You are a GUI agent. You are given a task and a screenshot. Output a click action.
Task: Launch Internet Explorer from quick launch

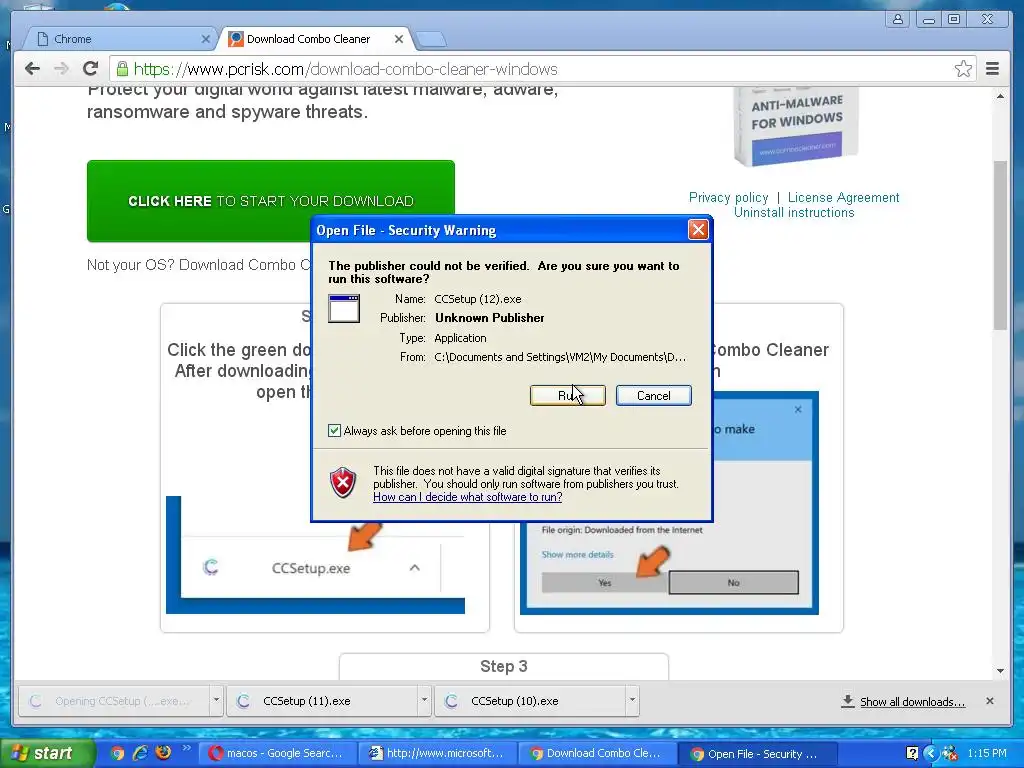point(140,753)
